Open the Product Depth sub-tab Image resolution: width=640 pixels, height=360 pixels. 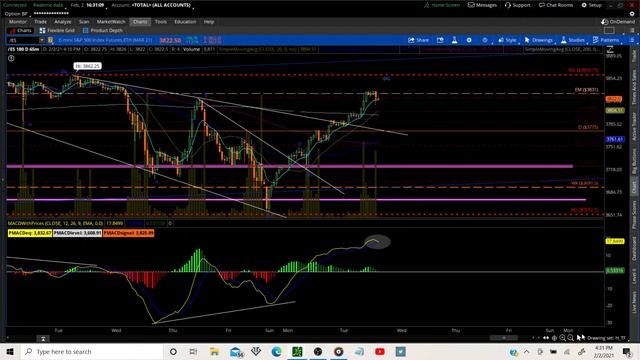coord(103,31)
